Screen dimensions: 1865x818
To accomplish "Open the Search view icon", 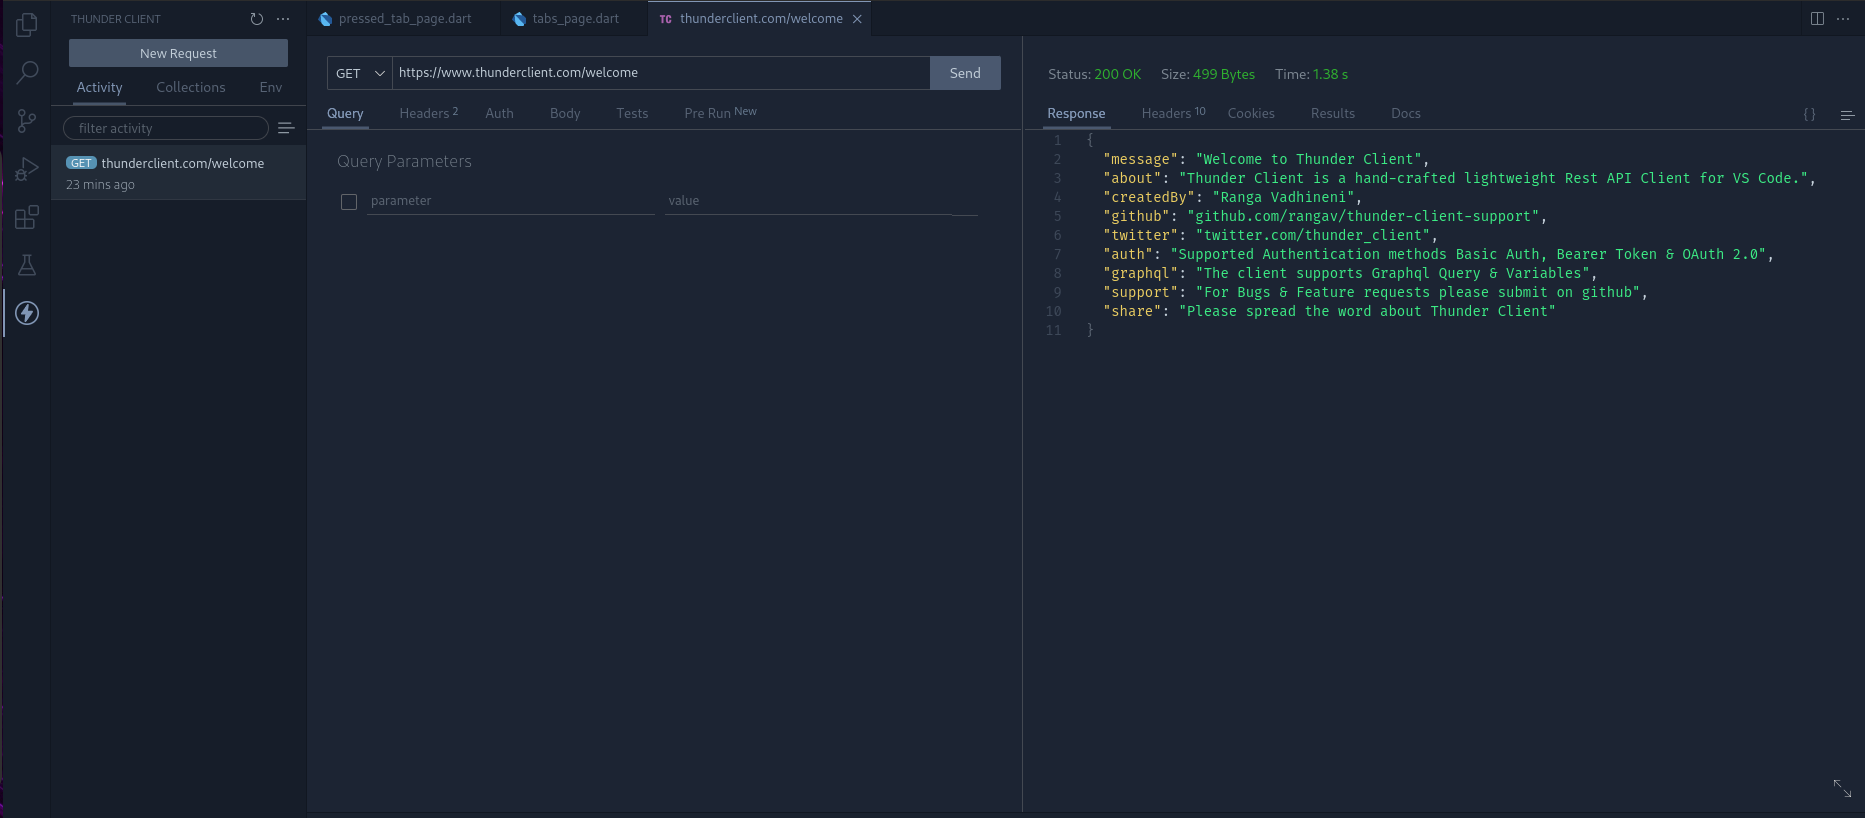I will click(27, 72).
